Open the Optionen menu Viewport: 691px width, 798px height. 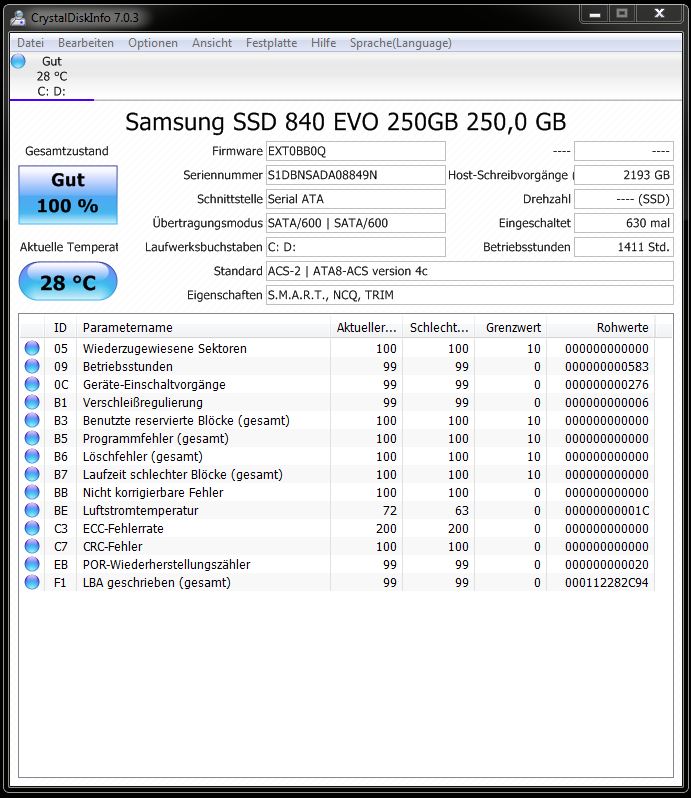[x=153, y=43]
